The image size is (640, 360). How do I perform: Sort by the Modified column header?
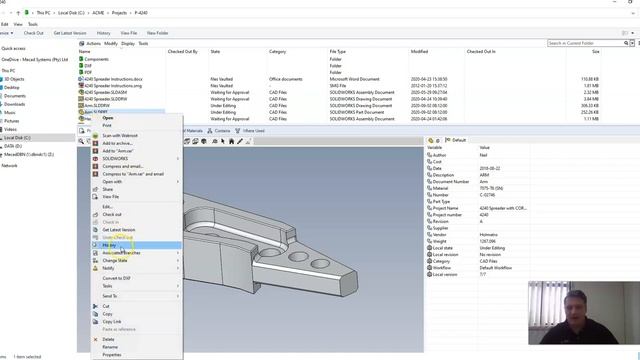pyautogui.click(x=419, y=51)
